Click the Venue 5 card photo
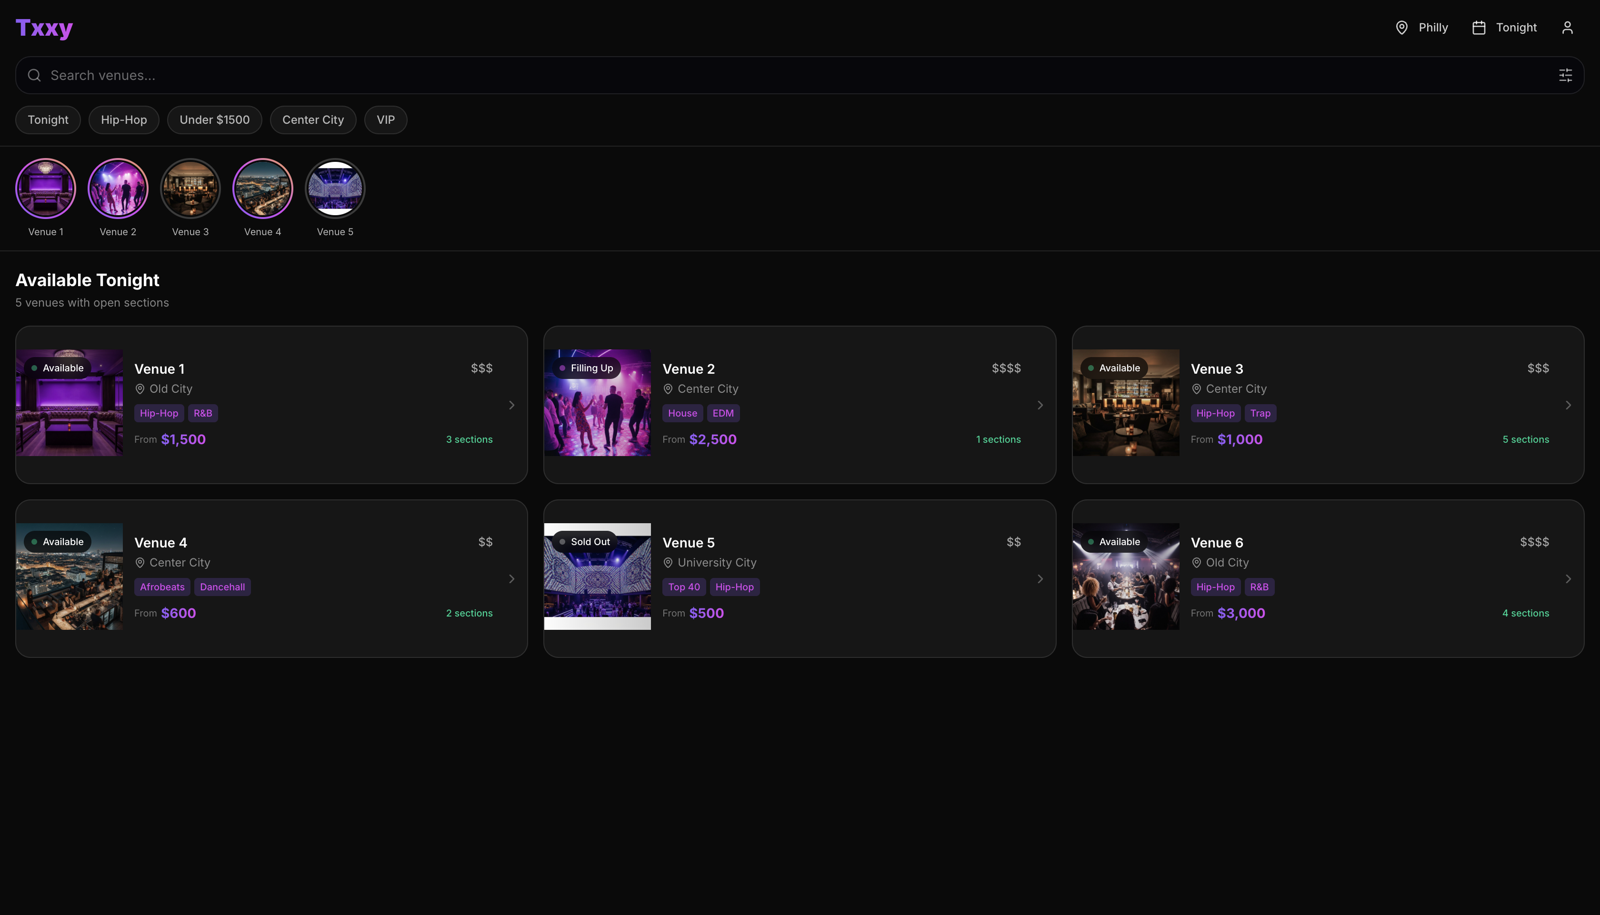The width and height of the screenshot is (1600, 915). click(x=597, y=576)
